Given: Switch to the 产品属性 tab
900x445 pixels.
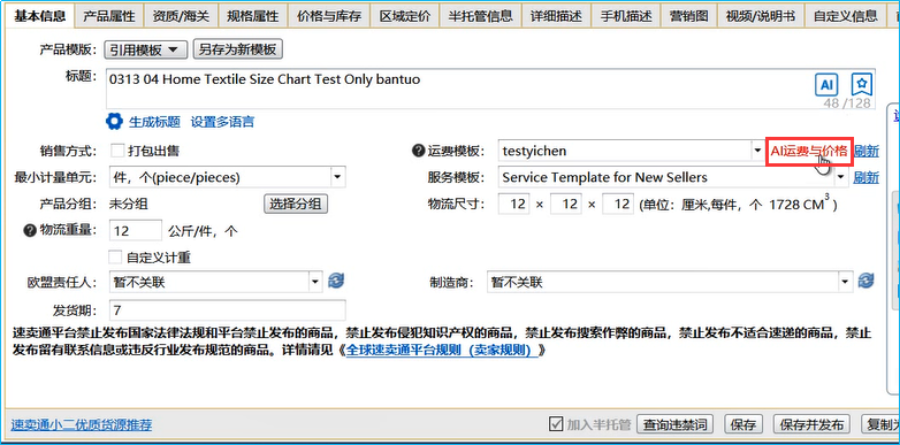Looking at the screenshot, I should pos(108,16).
